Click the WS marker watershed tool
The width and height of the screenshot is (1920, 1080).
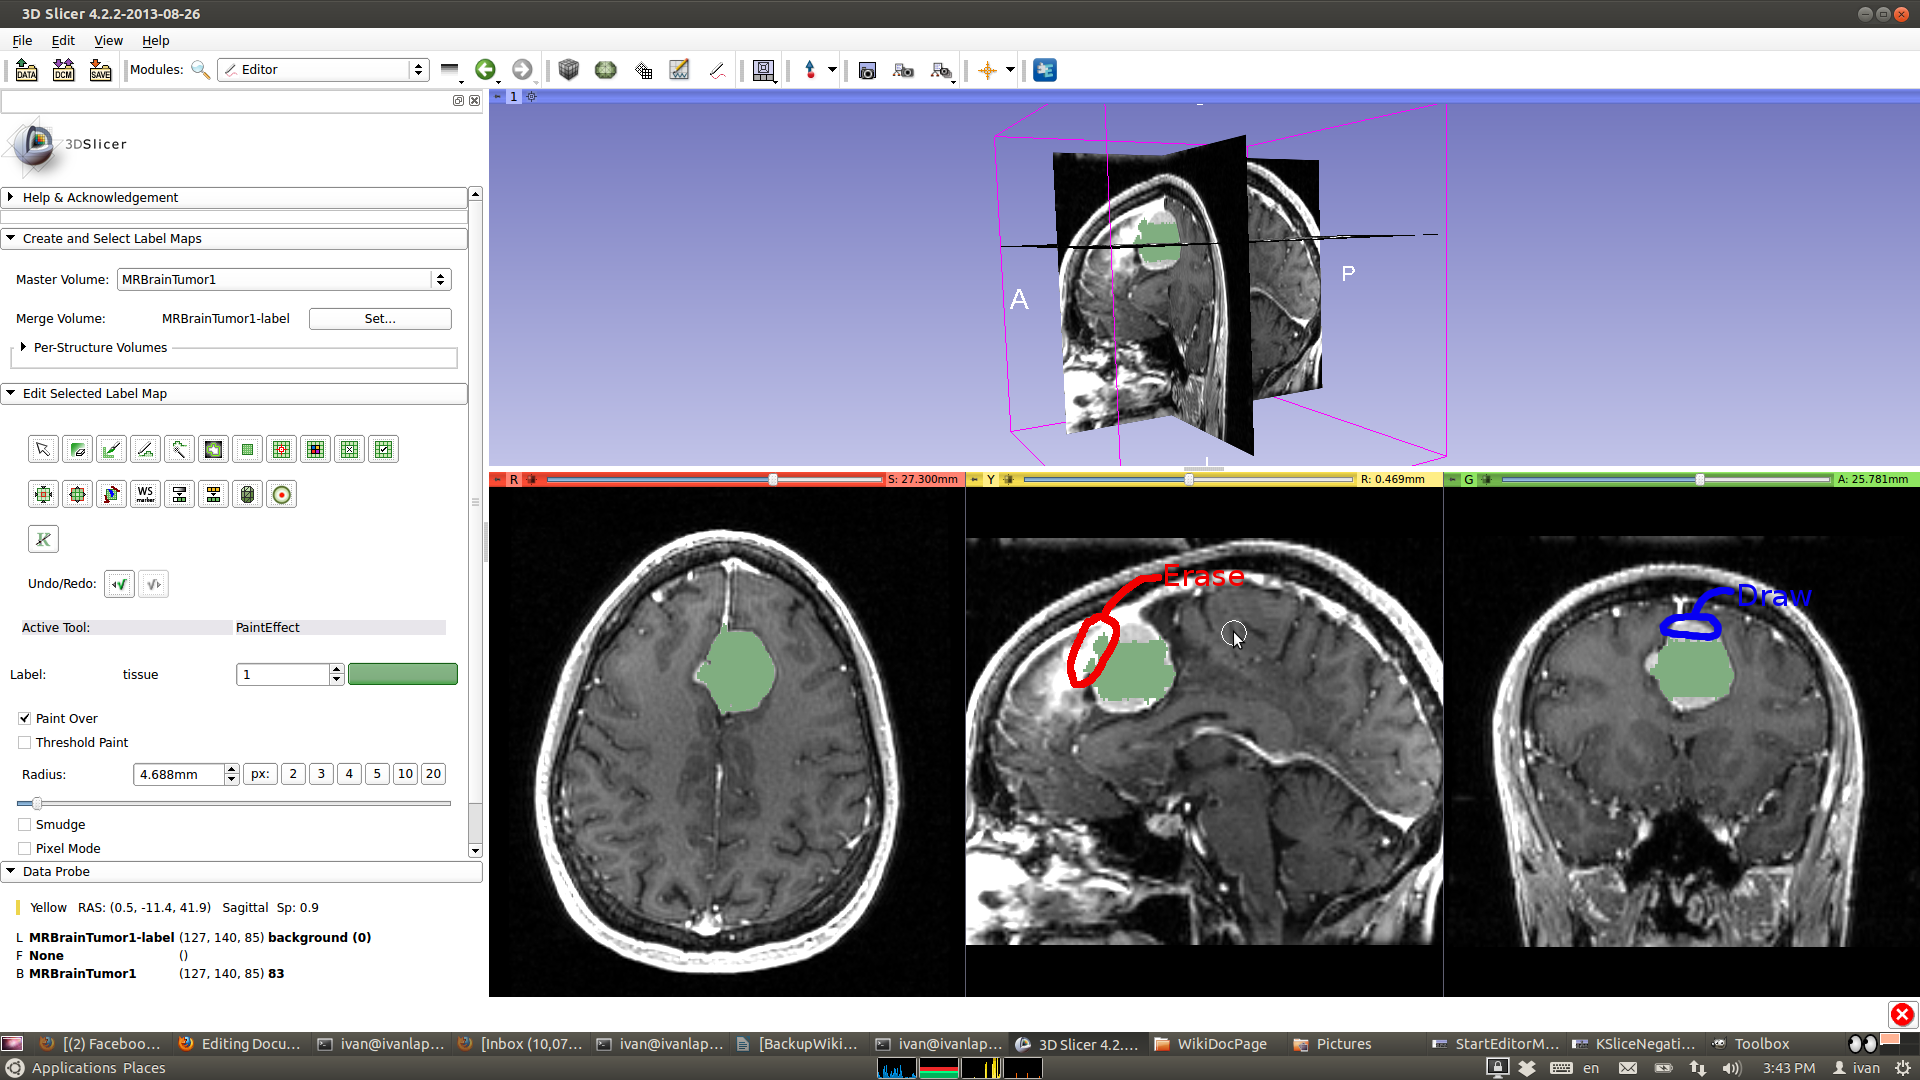pos(145,494)
